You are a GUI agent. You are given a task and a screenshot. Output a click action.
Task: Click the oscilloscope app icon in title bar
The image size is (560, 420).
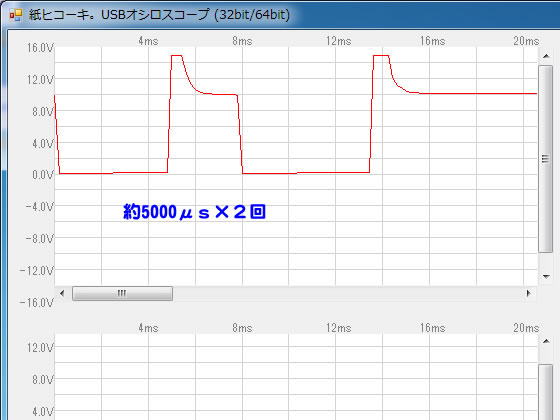point(16,15)
